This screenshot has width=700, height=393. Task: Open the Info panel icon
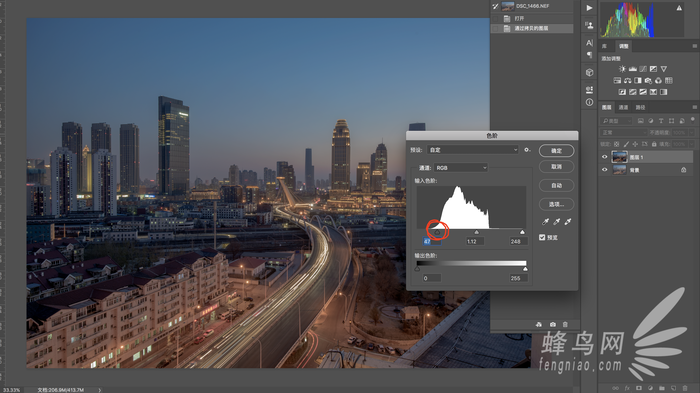pyautogui.click(x=589, y=102)
